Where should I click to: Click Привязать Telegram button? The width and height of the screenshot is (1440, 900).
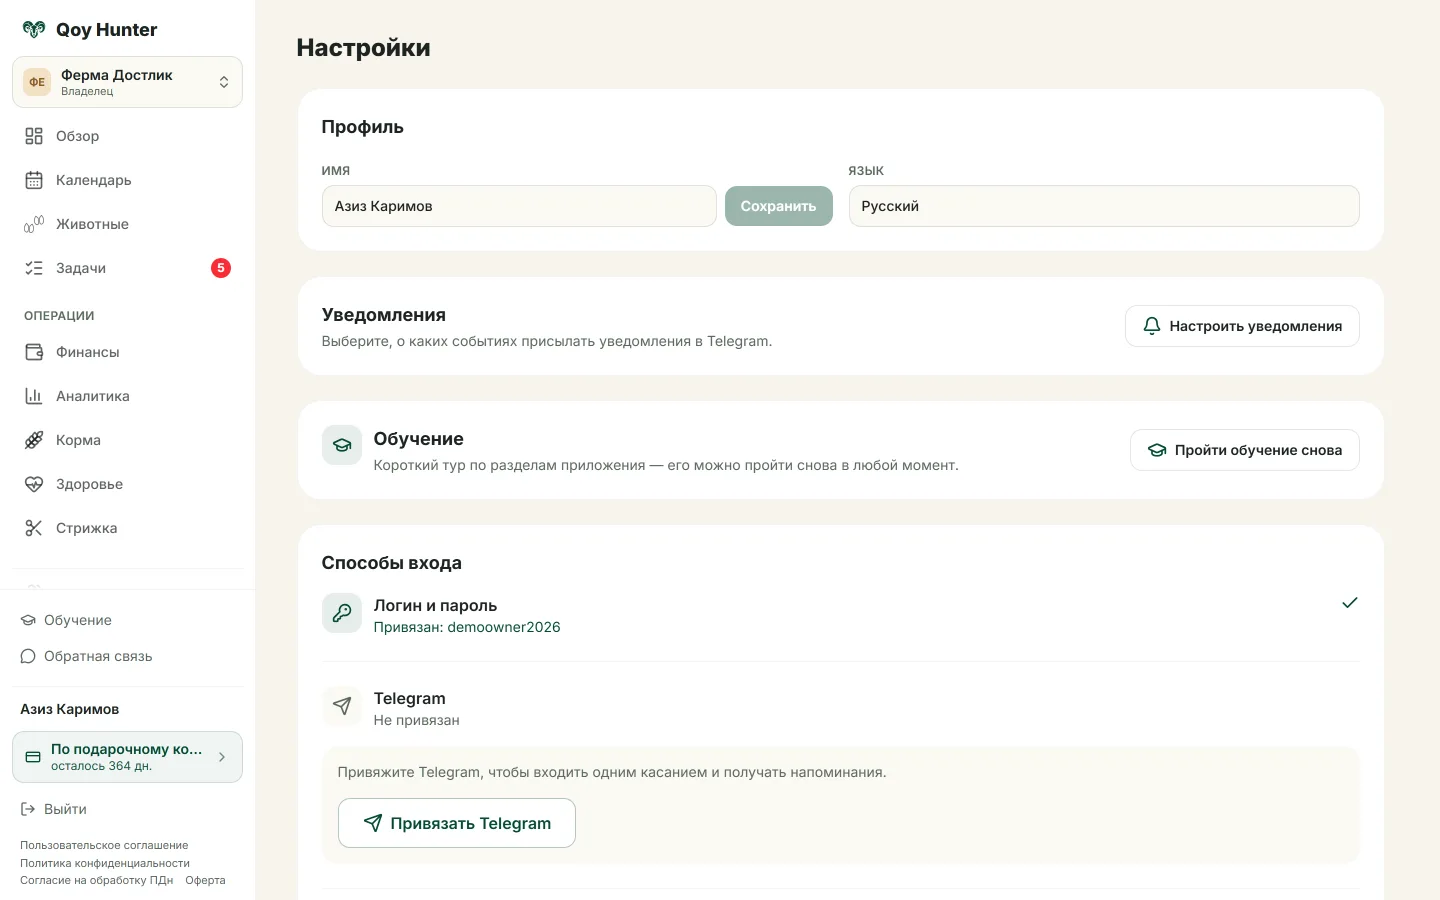457,823
